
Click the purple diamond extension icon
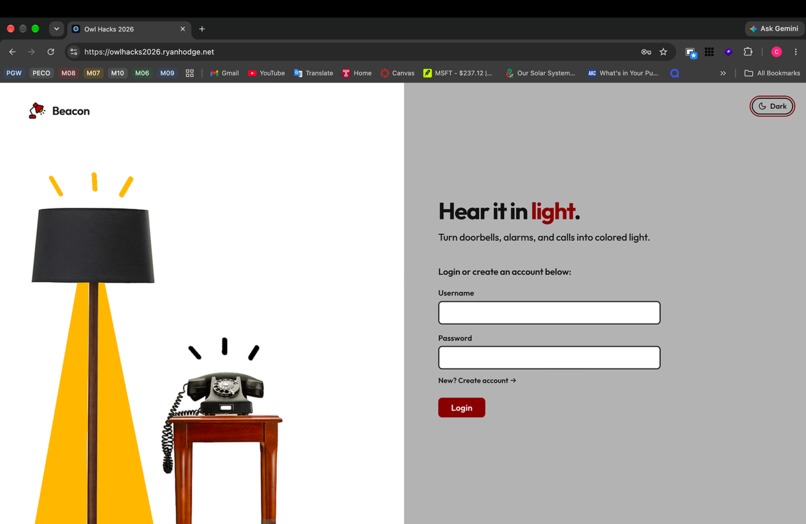[728, 52]
